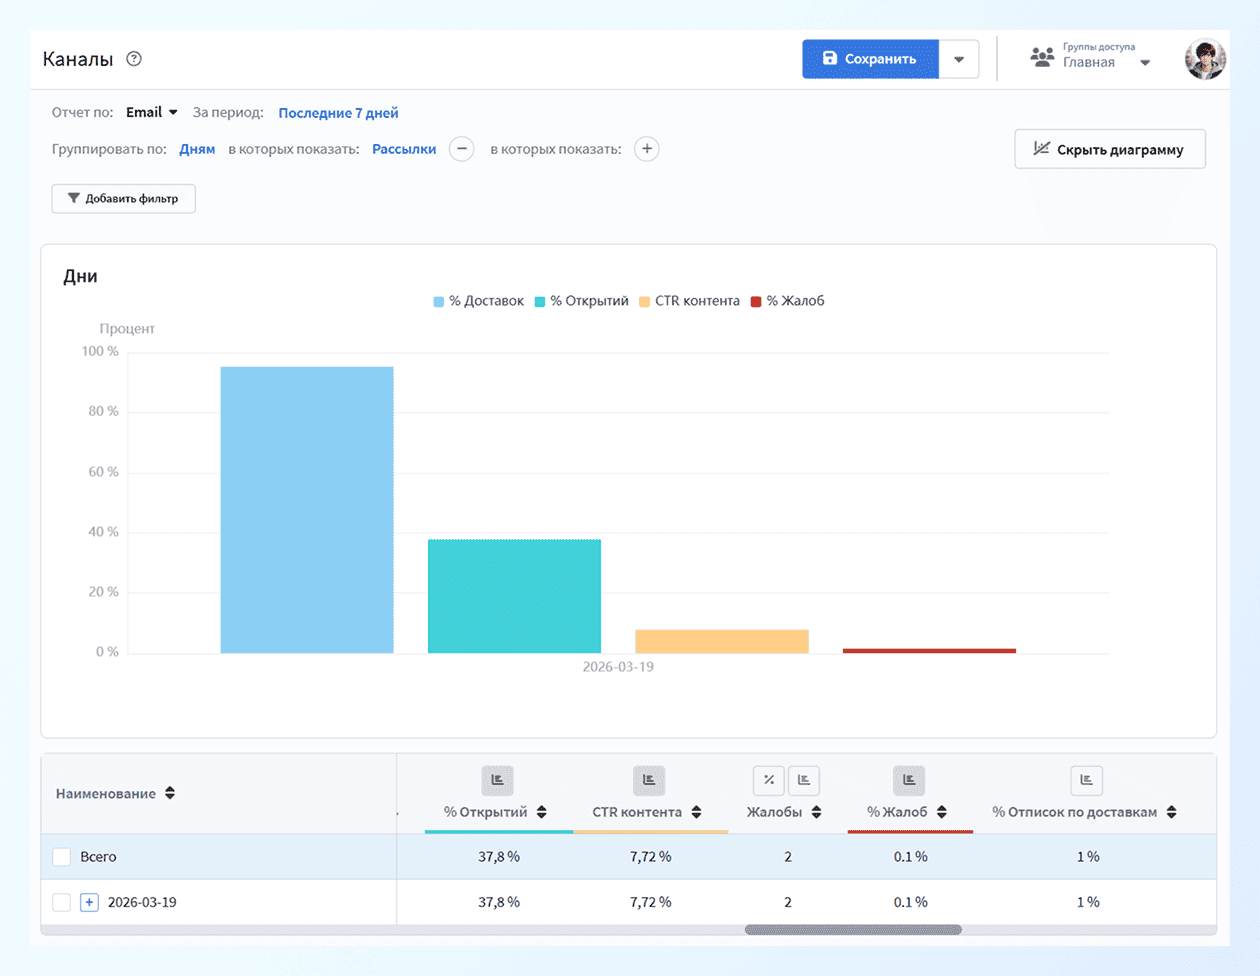1260x976 pixels.
Task: Open the Email report type dropdown
Action: 152,113
